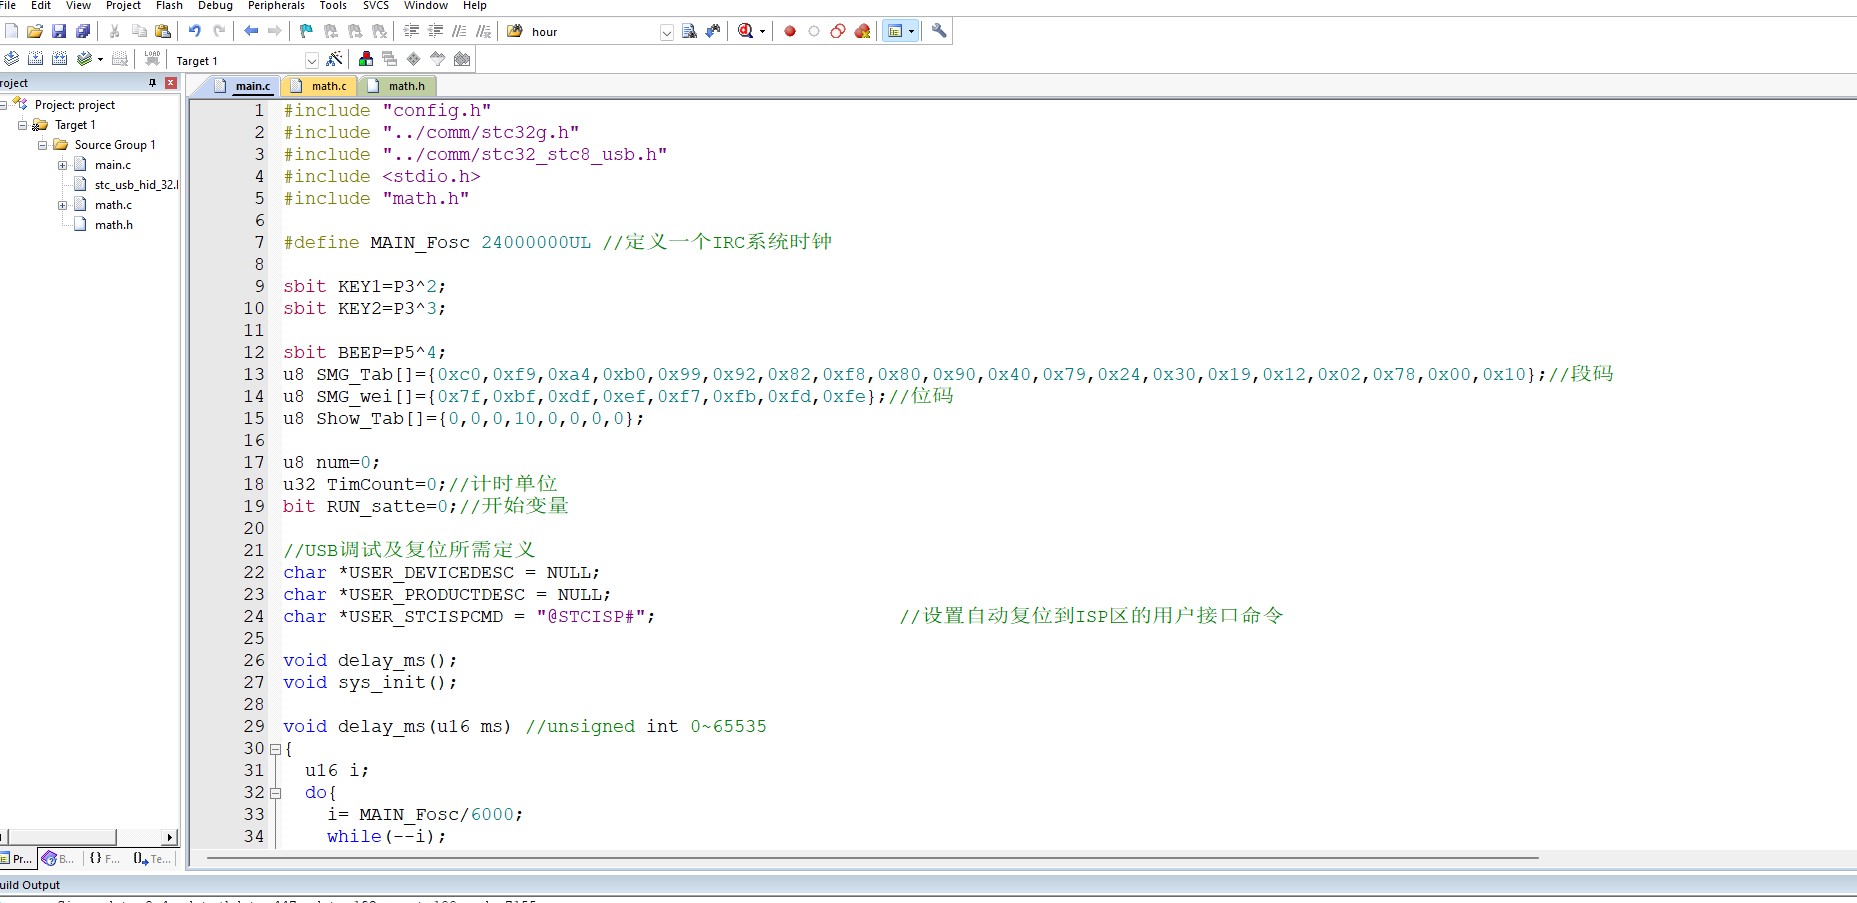Screen dimensions: 1857x903
Task: Click the Insert Breakpoint red dot icon
Action: [x=790, y=31]
